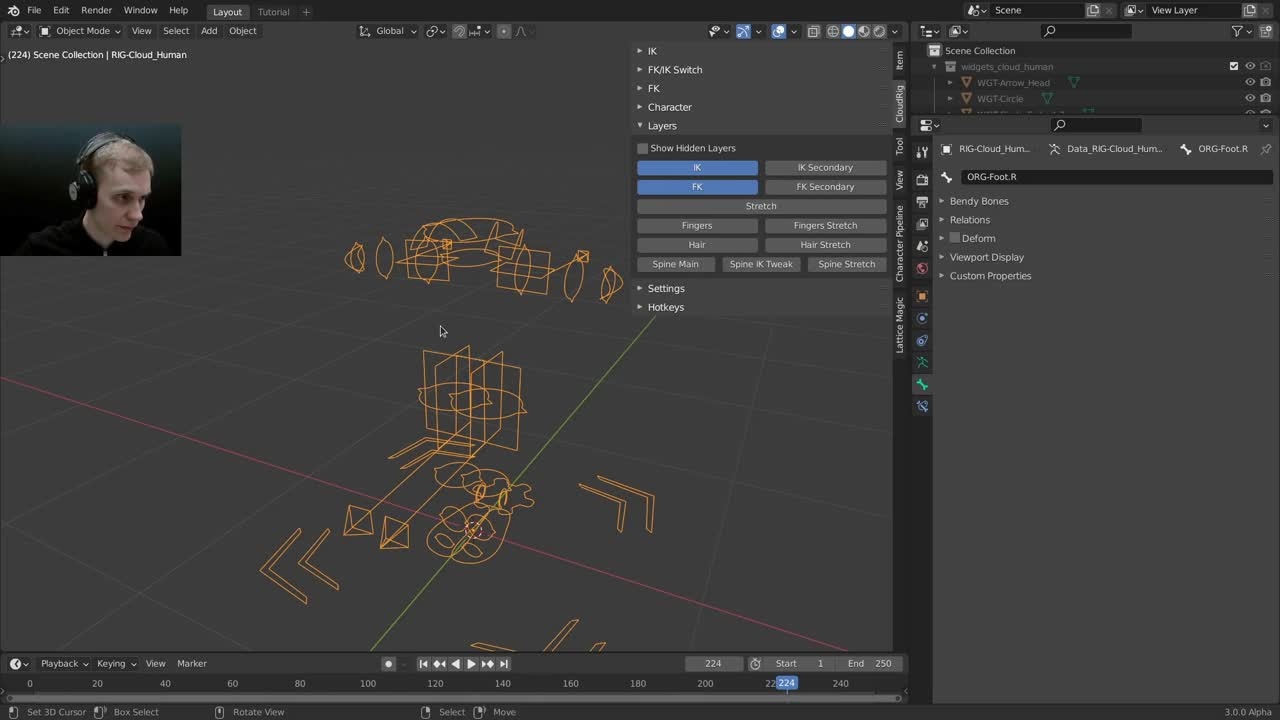Open the Render properties tab
The width and height of the screenshot is (1280, 720).
pyautogui.click(x=922, y=180)
